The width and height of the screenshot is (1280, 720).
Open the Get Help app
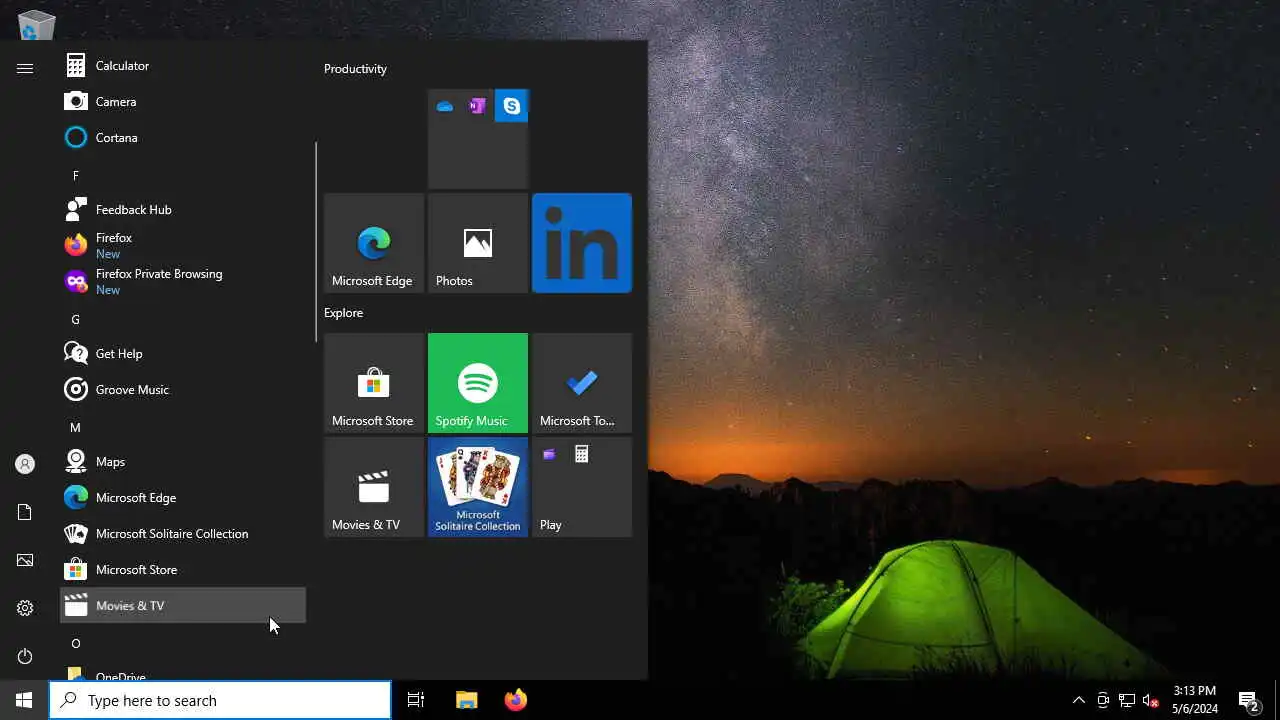point(183,354)
